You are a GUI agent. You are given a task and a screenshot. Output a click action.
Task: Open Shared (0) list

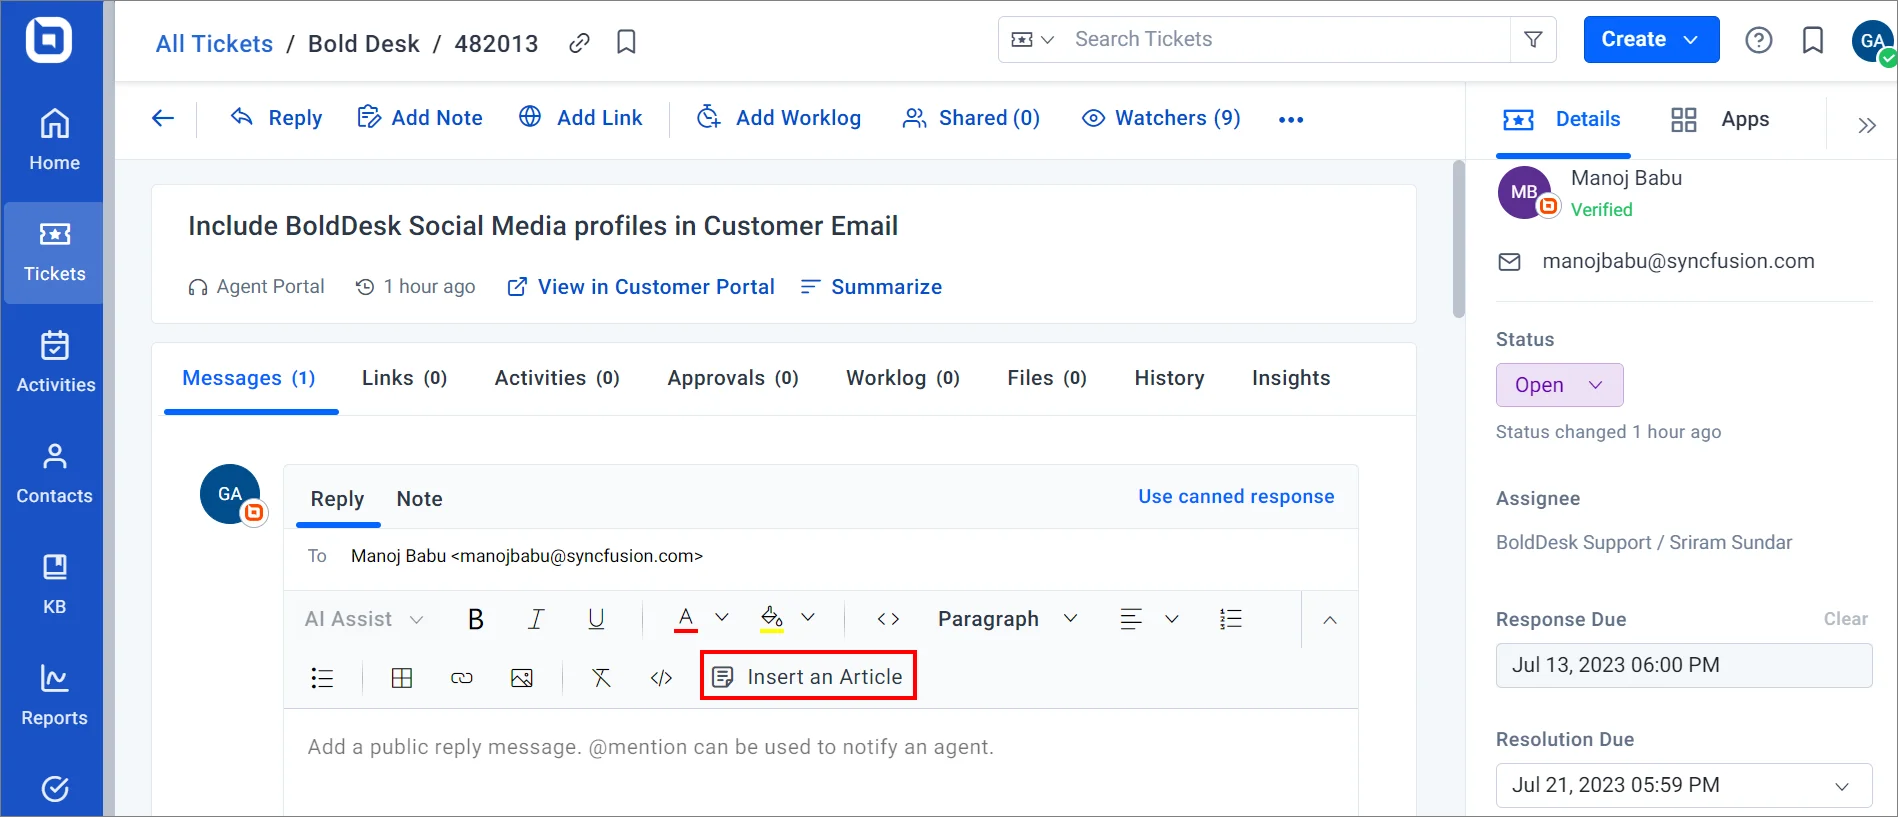971,119
